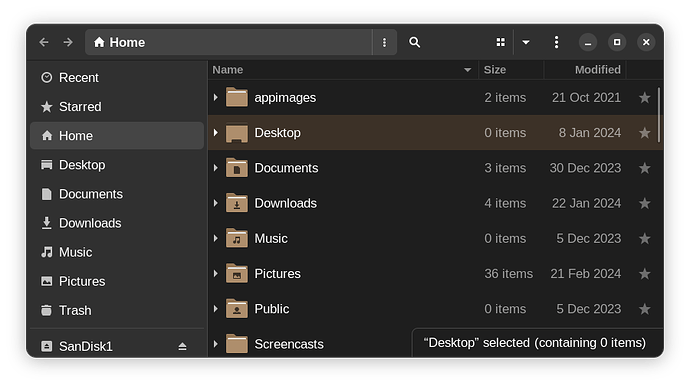Open the path bar three-dot menu
Image resolution: width=690 pixels, height=386 pixels.
point(384,42)
